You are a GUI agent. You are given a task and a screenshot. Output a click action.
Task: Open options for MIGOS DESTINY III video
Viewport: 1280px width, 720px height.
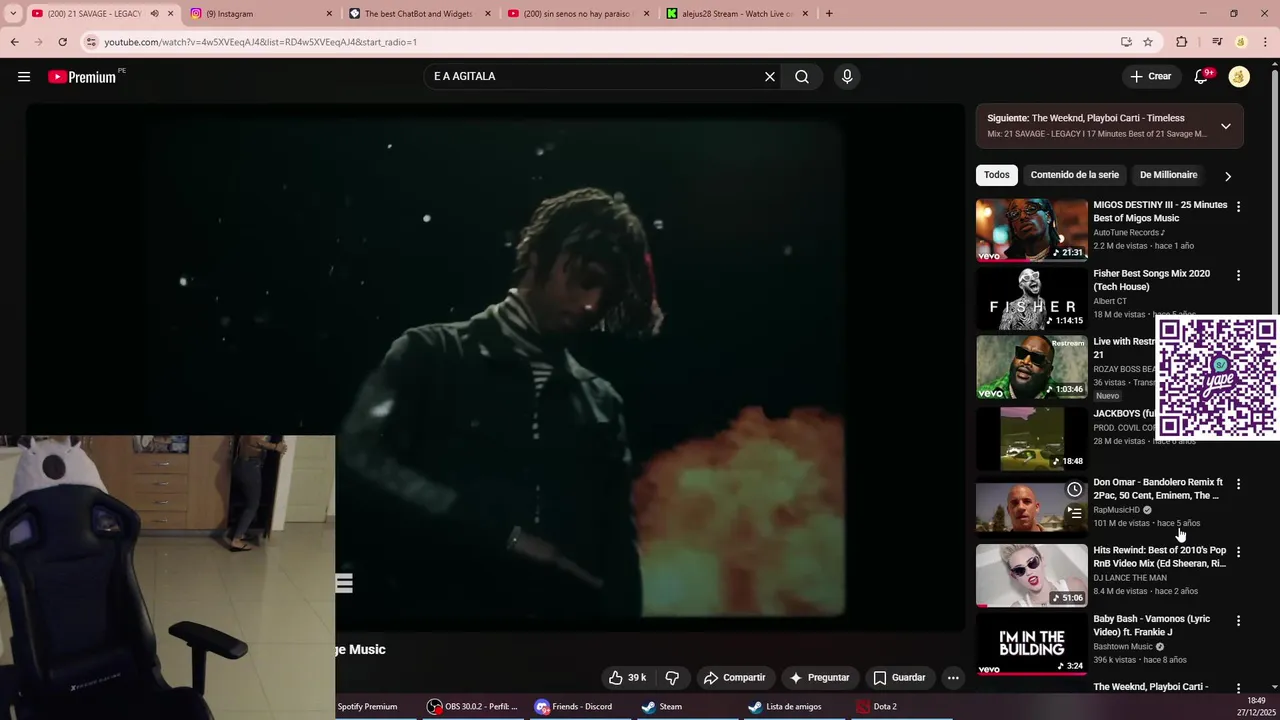[1238, 207]
